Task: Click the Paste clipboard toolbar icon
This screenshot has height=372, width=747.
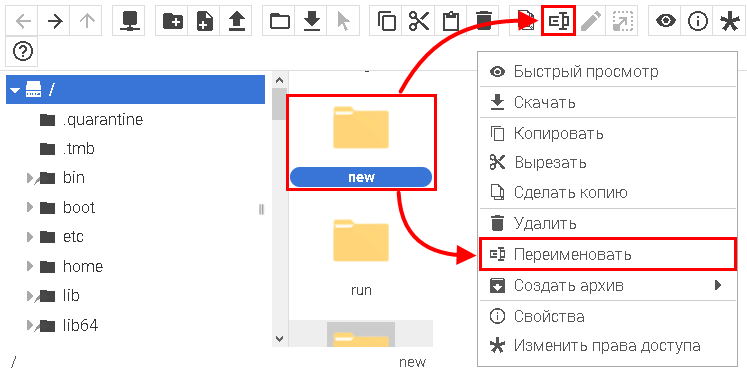Action: (450, 21)
